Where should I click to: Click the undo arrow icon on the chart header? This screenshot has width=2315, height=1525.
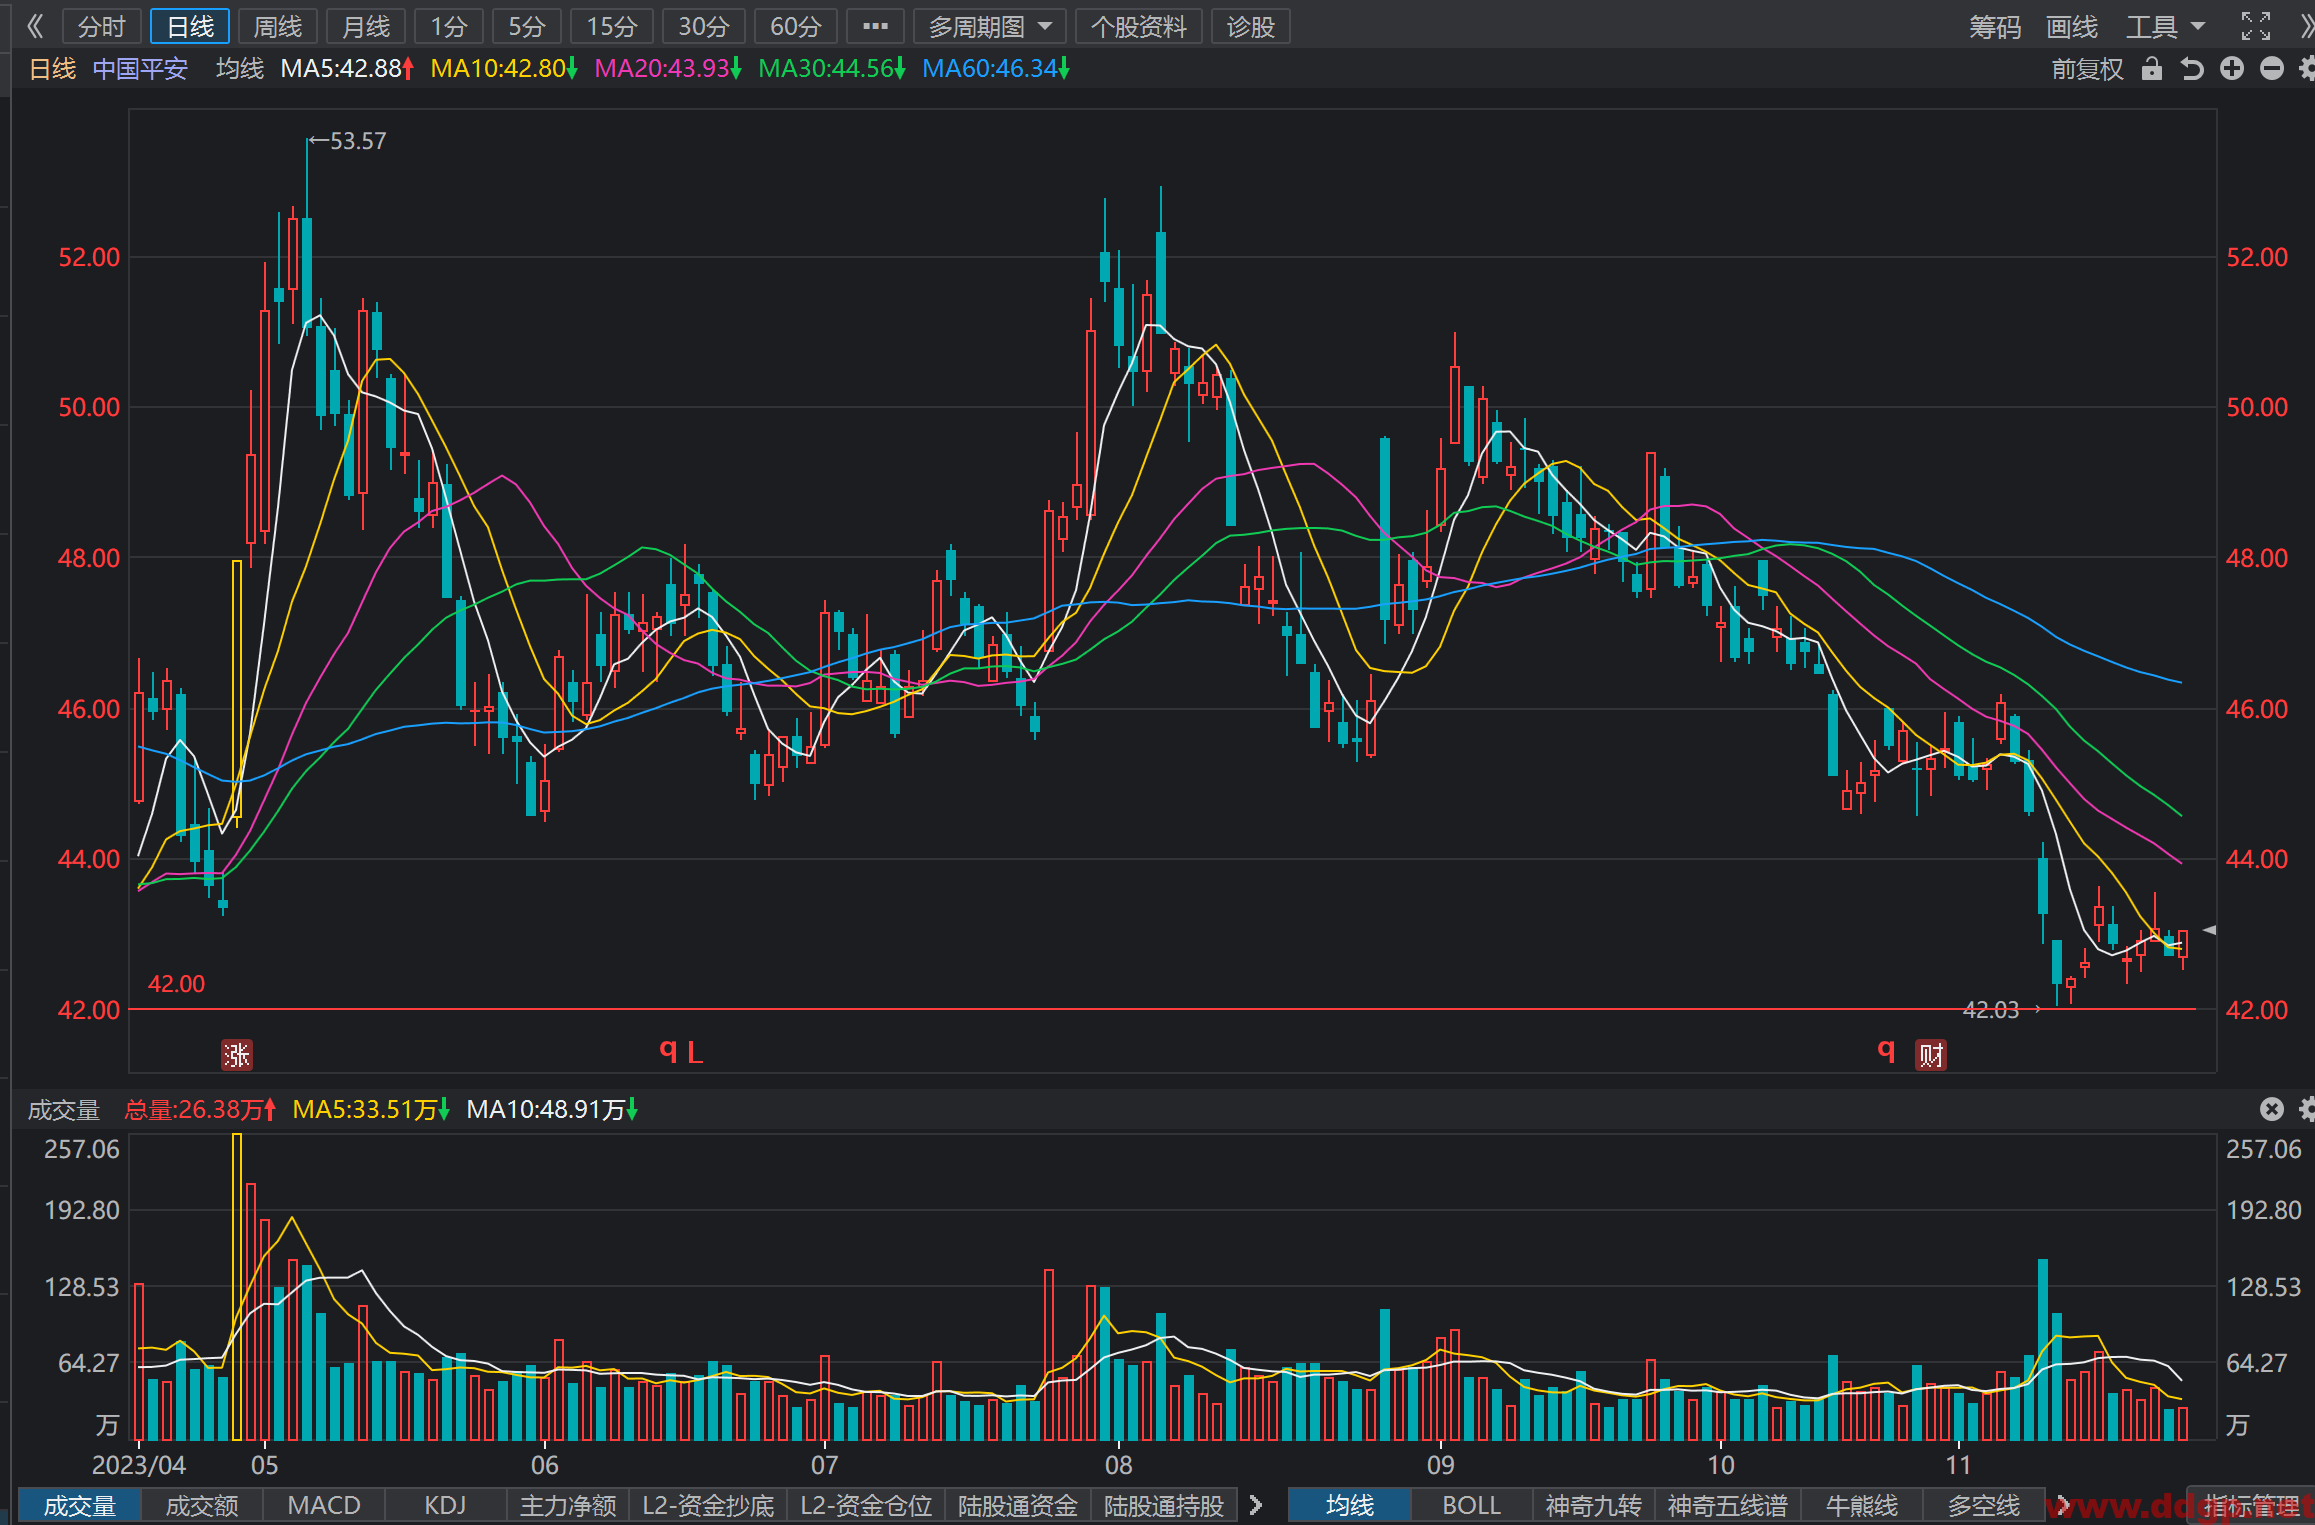(x=2192, y=69)
